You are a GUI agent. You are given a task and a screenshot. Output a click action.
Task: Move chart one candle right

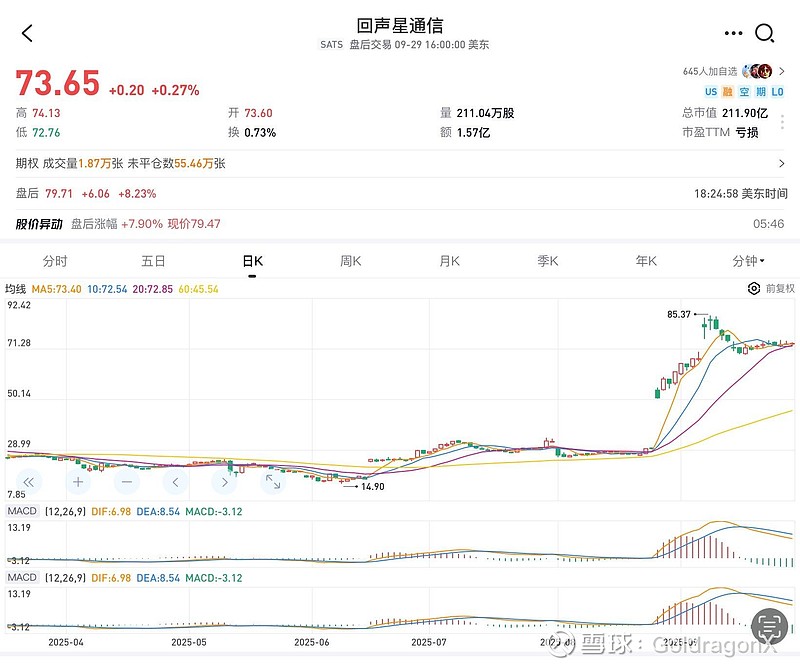(225, 481)
